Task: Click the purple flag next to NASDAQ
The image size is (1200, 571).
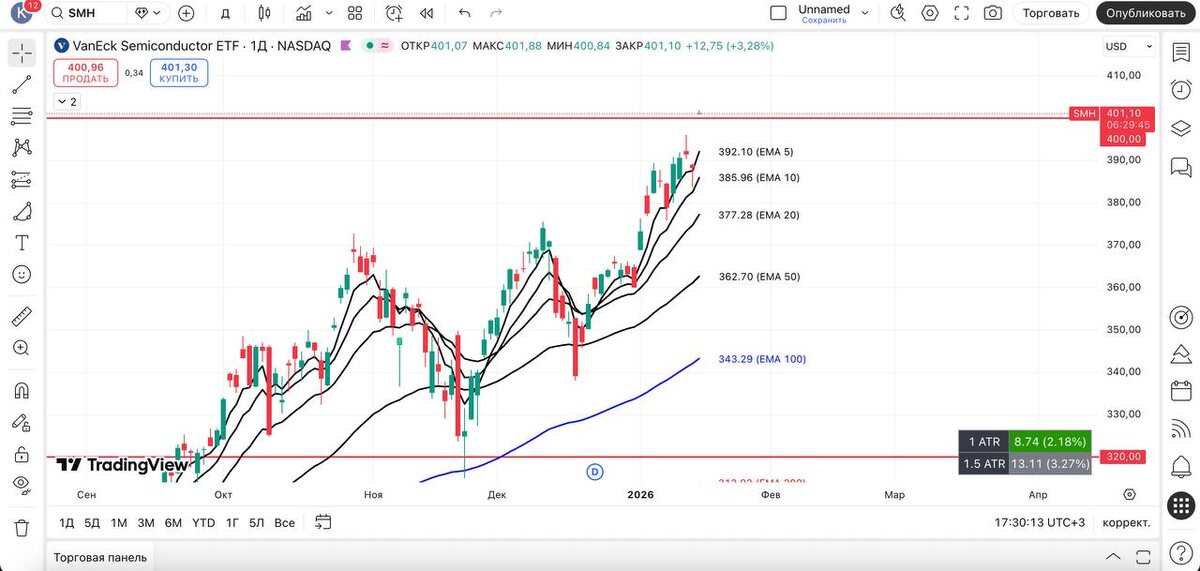Action: pos(346,45)
